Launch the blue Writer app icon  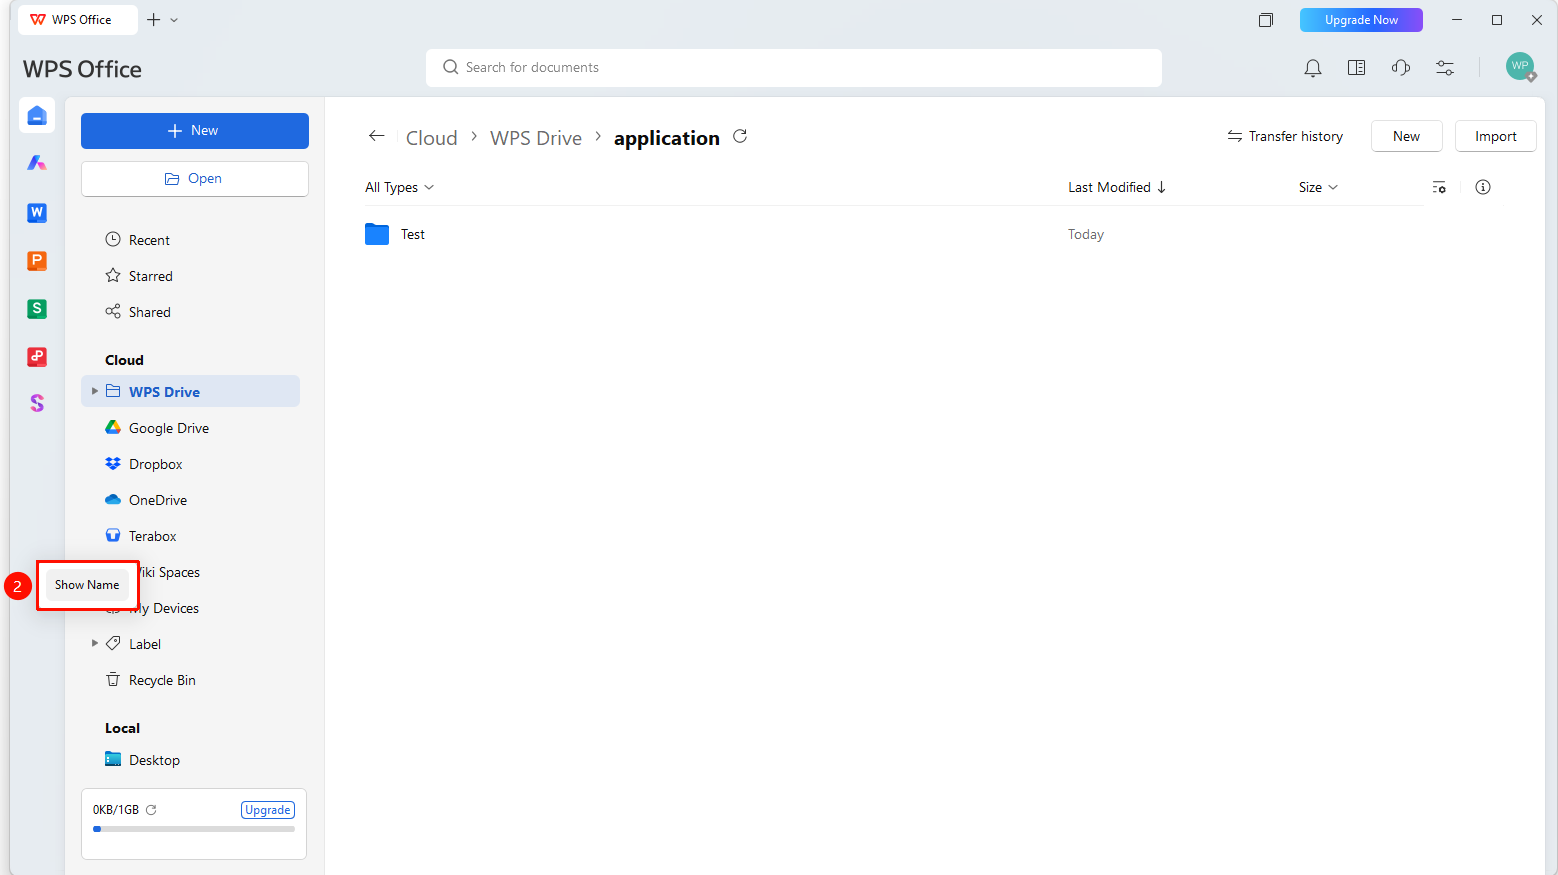click(37, 212)
